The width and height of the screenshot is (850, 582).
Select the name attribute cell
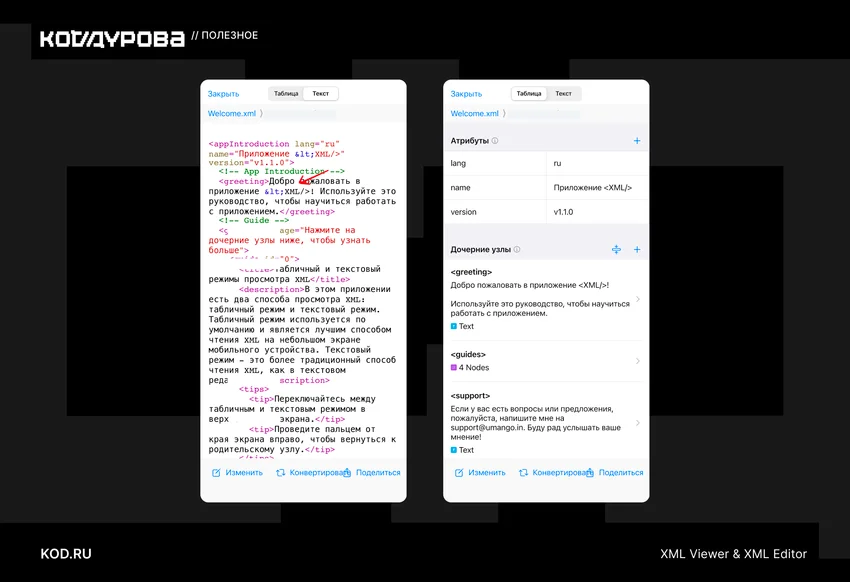coord(495,187)
